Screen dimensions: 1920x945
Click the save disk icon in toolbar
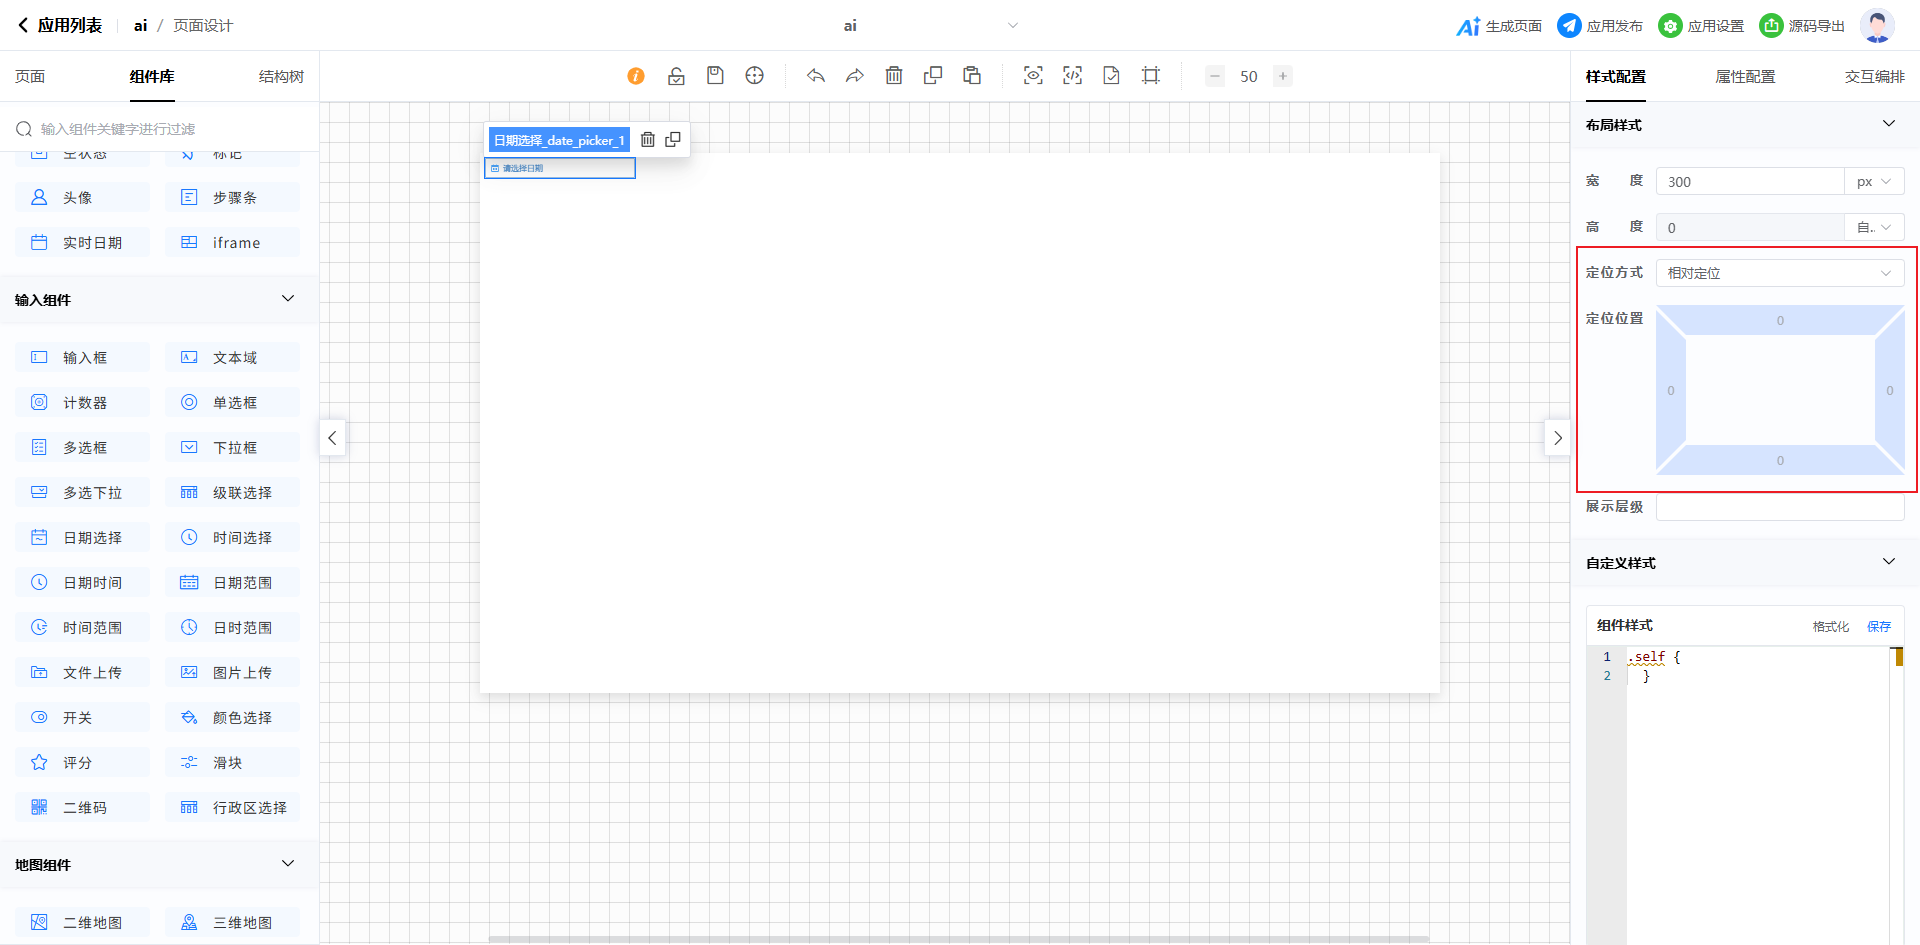tap(715, 76)
